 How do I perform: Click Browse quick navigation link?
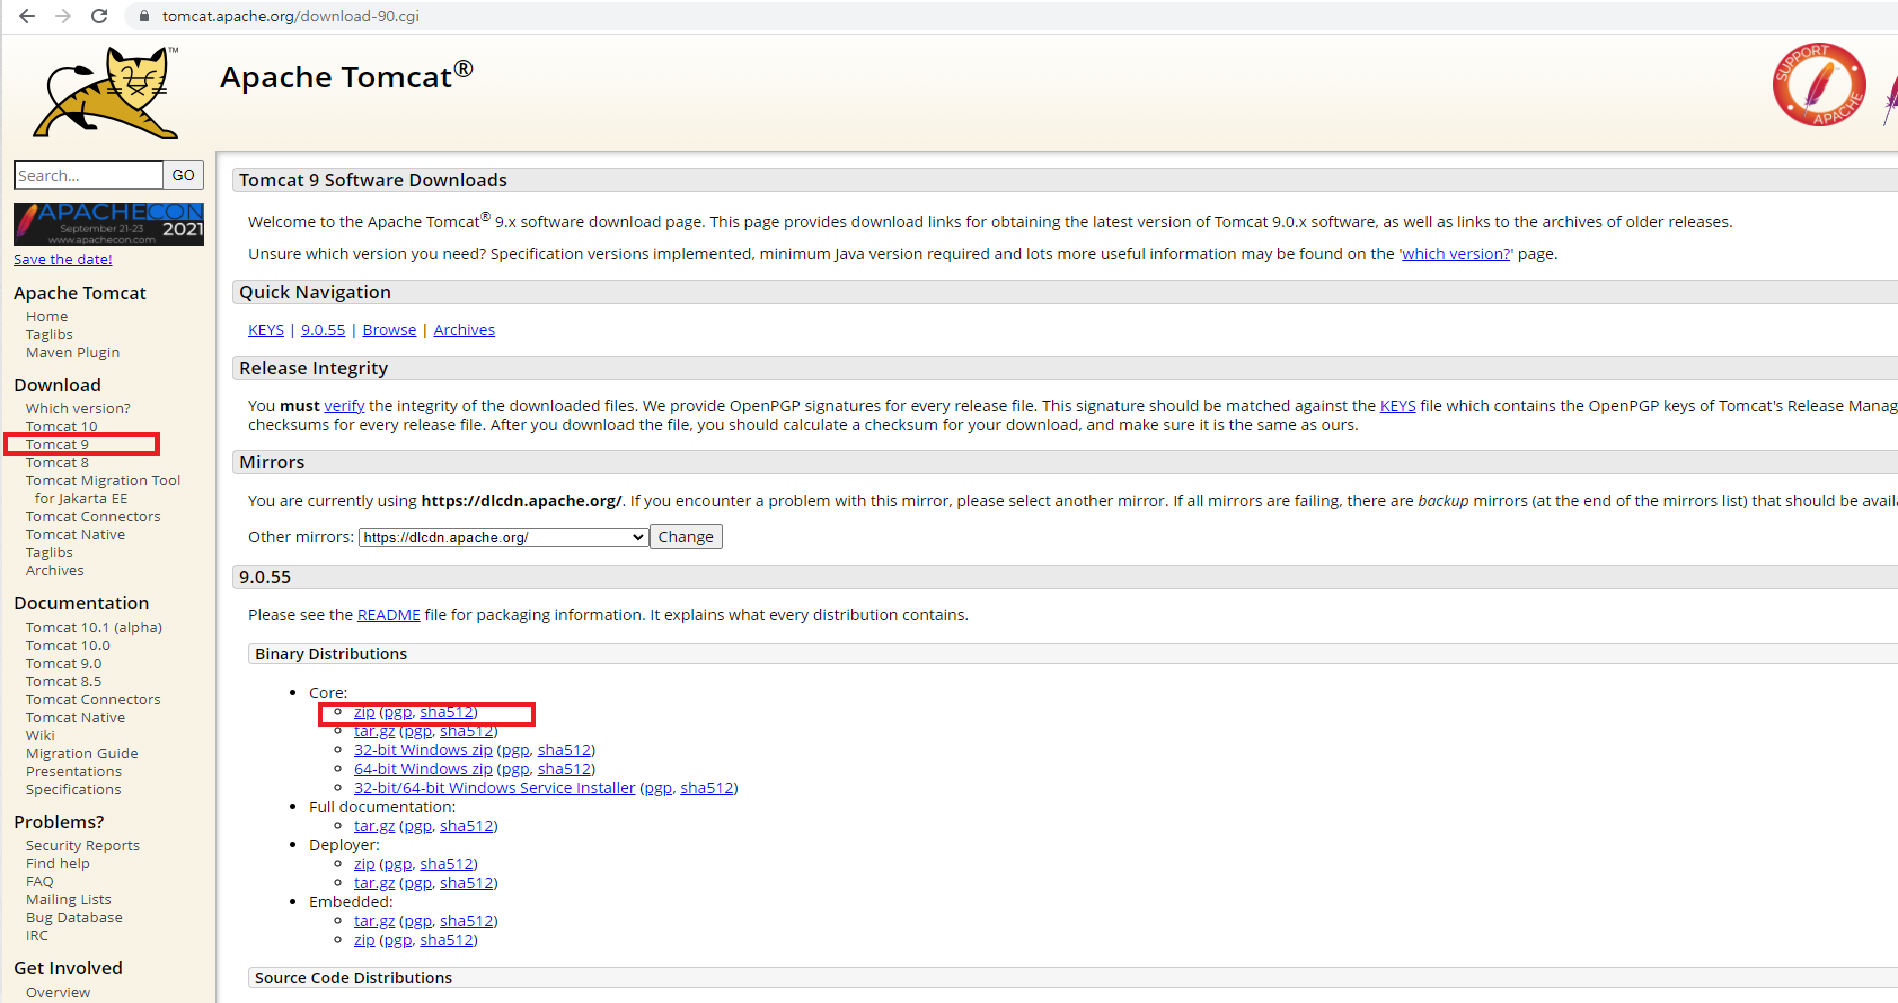click(x=389, y=330)
